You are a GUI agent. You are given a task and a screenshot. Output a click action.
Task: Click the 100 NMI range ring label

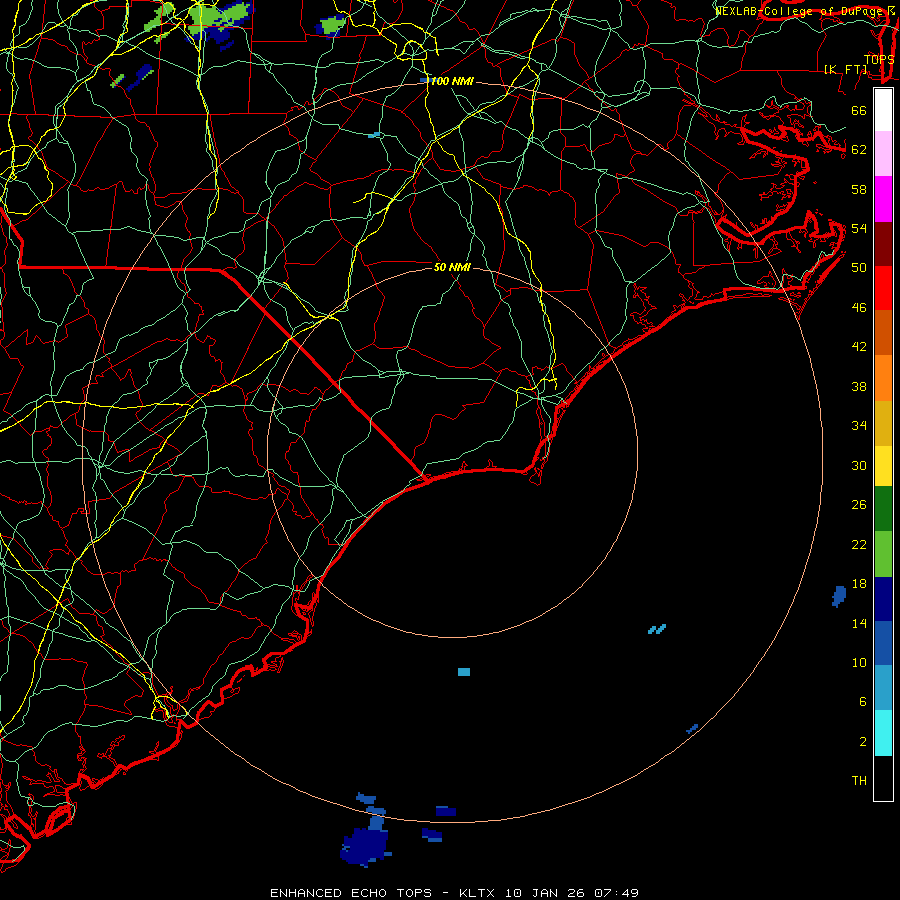click(x=452, y=82)
